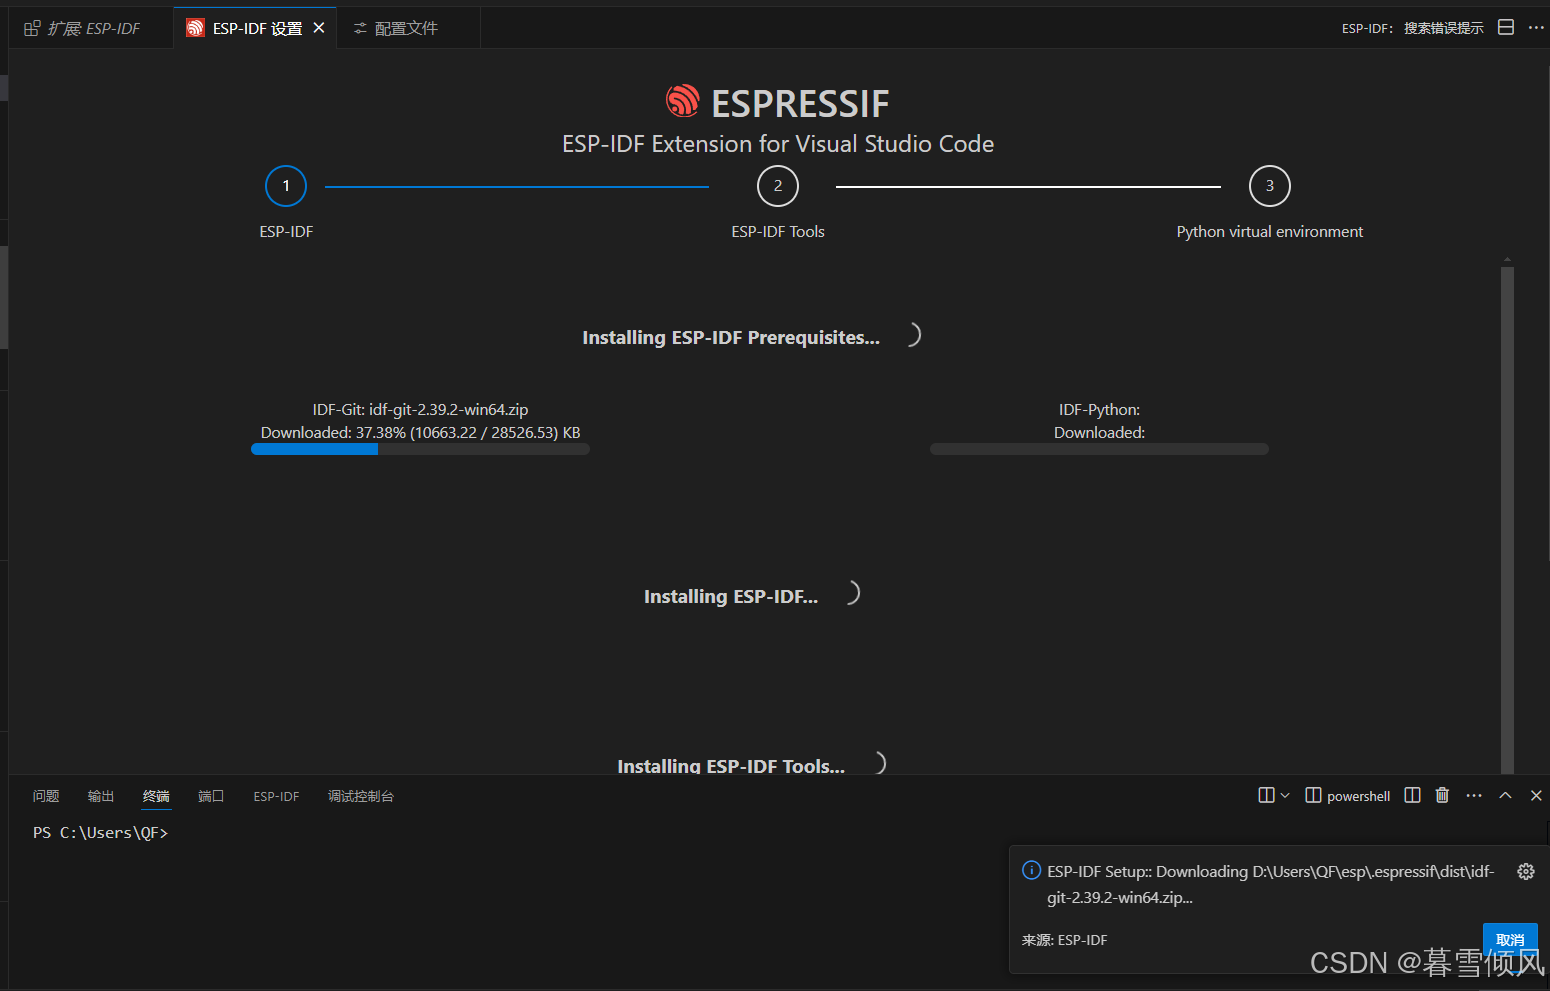1550x991 pixels.
Task: Kill terminal with trash icon
Action: pyautogui.click(x=1442, y=795)
